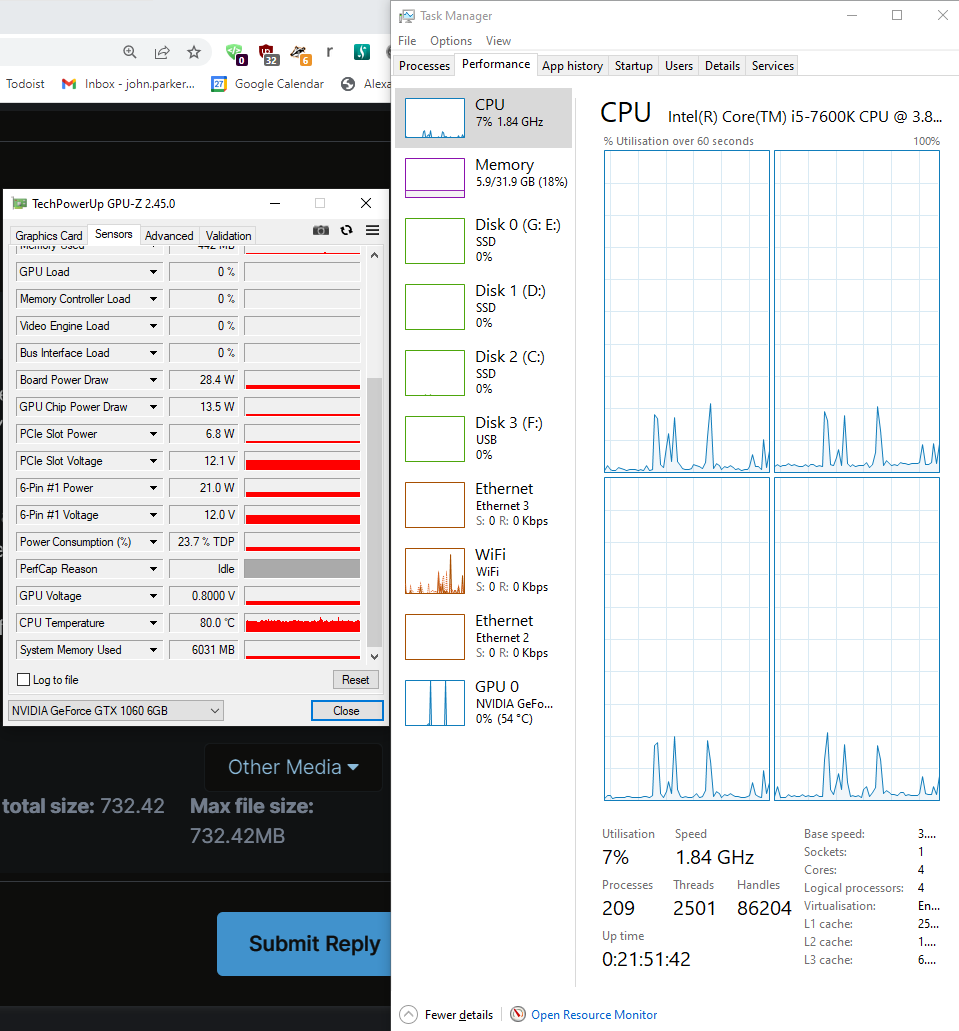Select Disk 0 (G: E:) item
959x1031 pixels.
pos(483,241)
